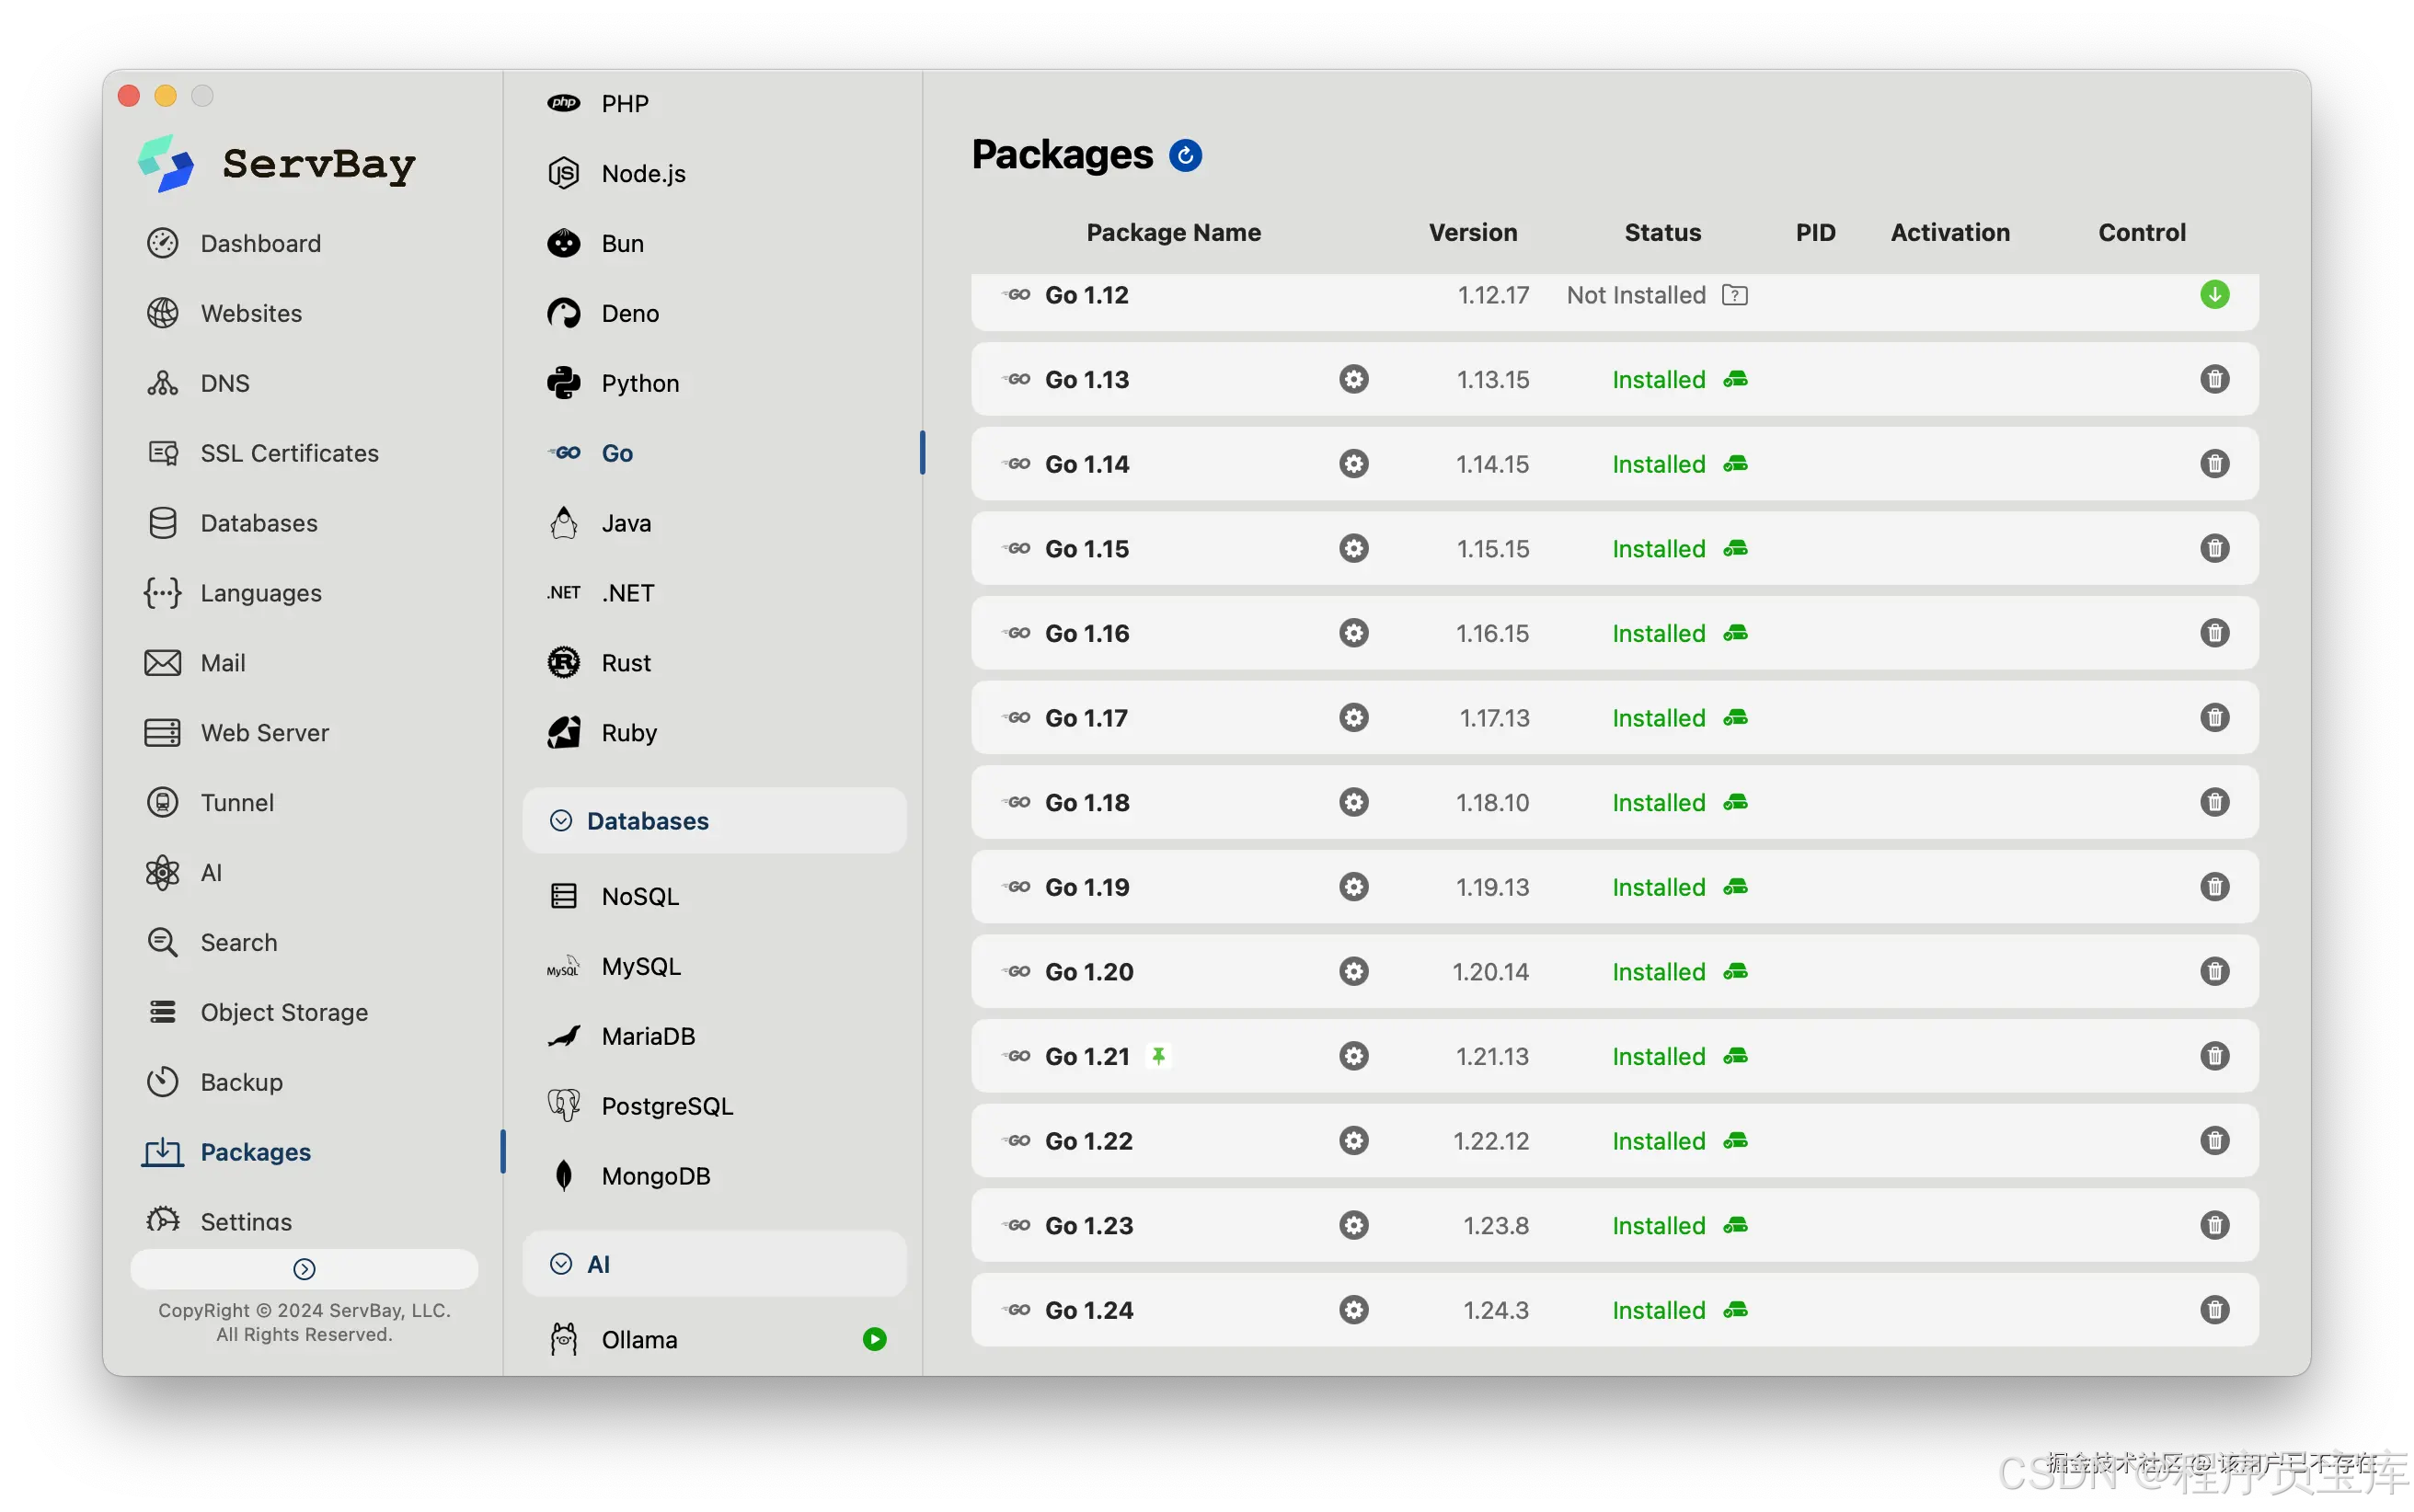Select PostgreSQL in the package list
Image resolution: width=2414 pixels, height=1512 pixels.
pos(666,1106)
